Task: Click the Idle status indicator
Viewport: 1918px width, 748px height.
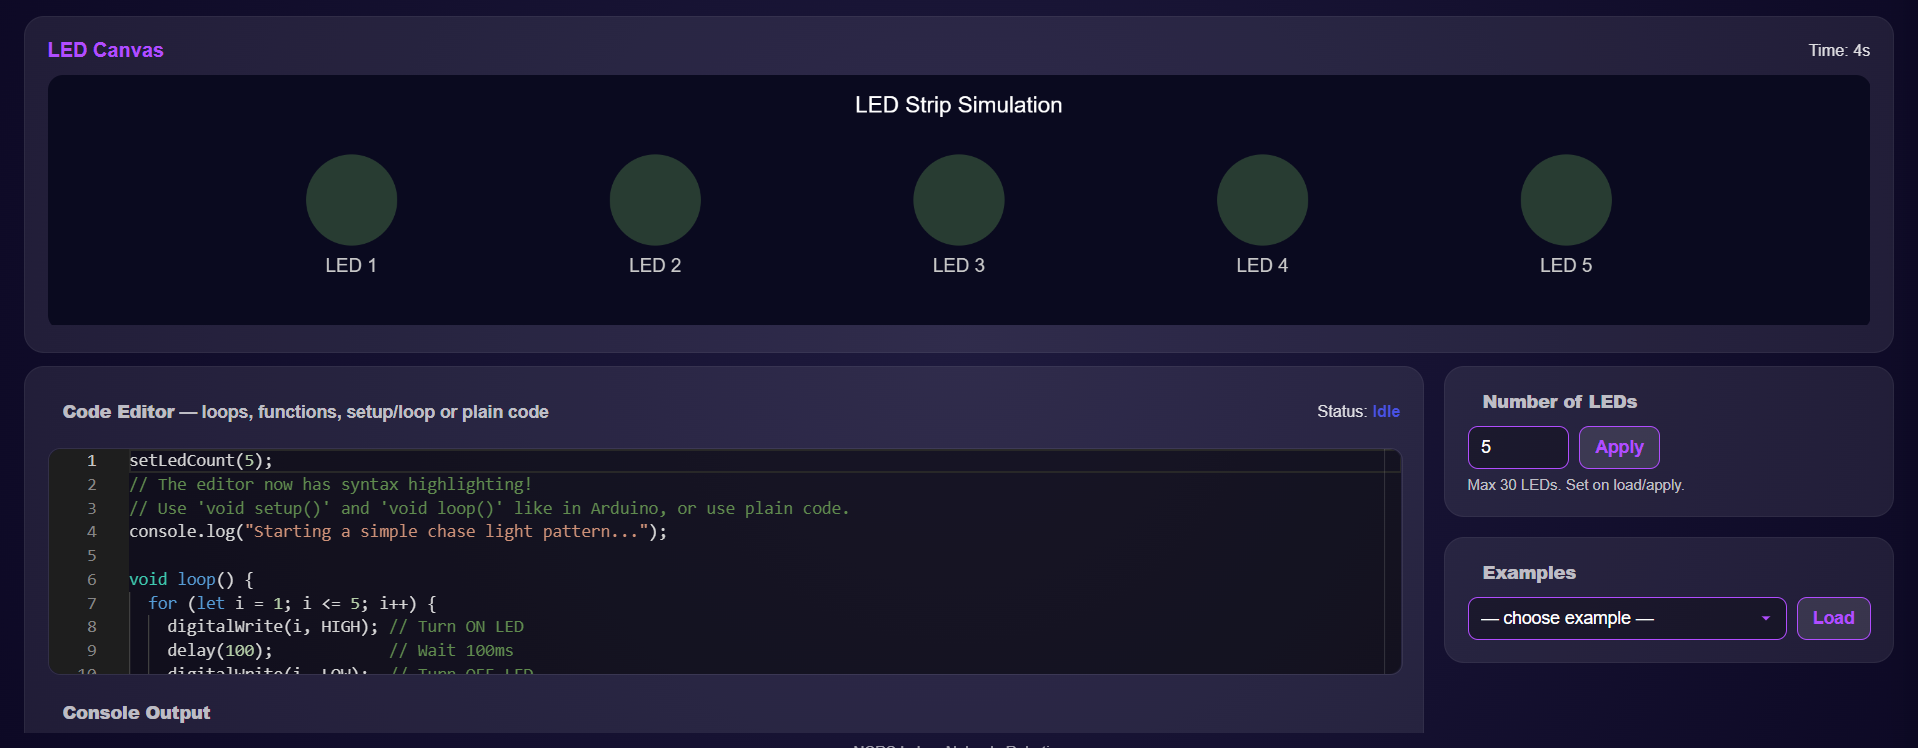Action: [x=1385, y=412]
